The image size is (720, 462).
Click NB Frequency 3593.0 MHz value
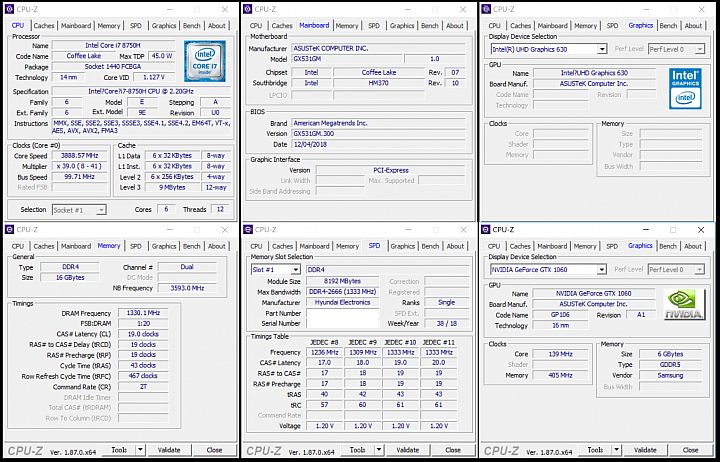click(187, 288)
